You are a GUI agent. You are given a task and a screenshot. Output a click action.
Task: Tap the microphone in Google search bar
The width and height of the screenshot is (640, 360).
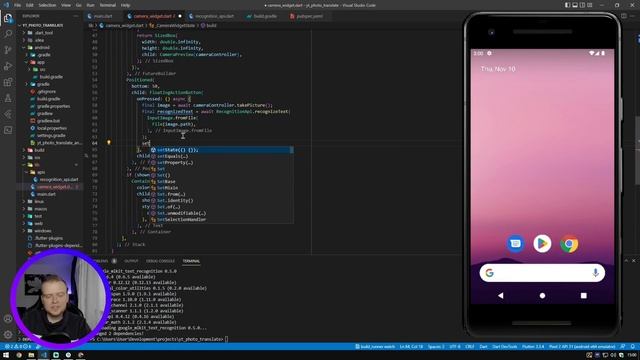click(x=595, y=273)
